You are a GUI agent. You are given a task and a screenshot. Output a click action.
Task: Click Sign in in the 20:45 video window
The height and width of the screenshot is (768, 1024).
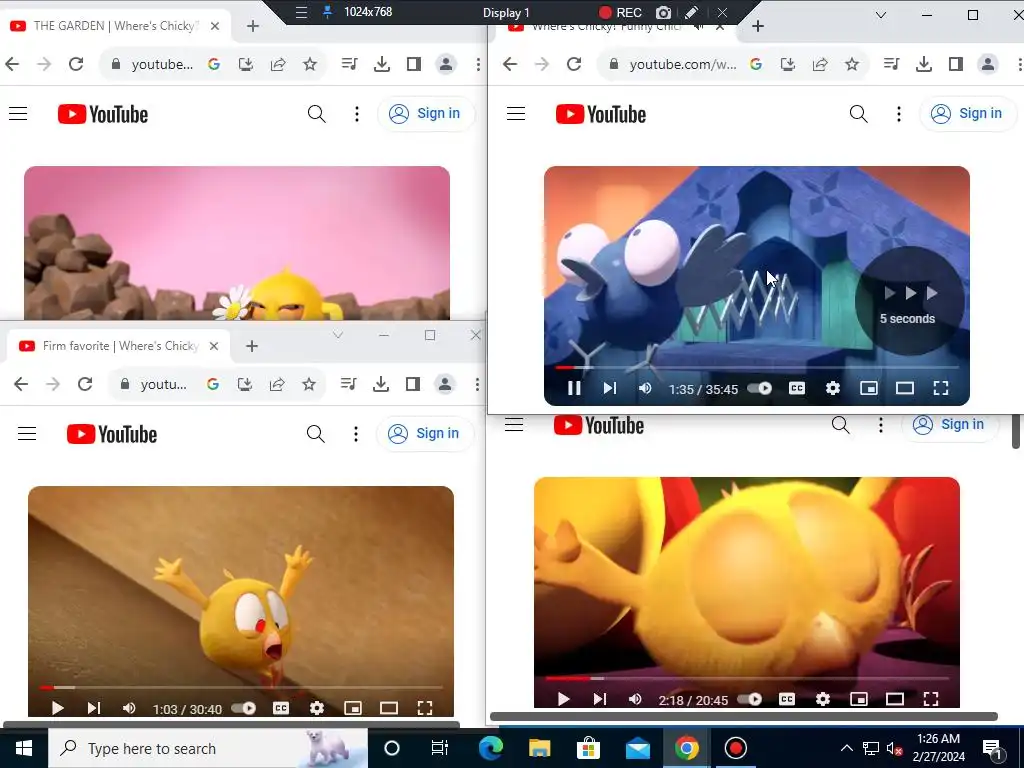(x=950, y=424)
